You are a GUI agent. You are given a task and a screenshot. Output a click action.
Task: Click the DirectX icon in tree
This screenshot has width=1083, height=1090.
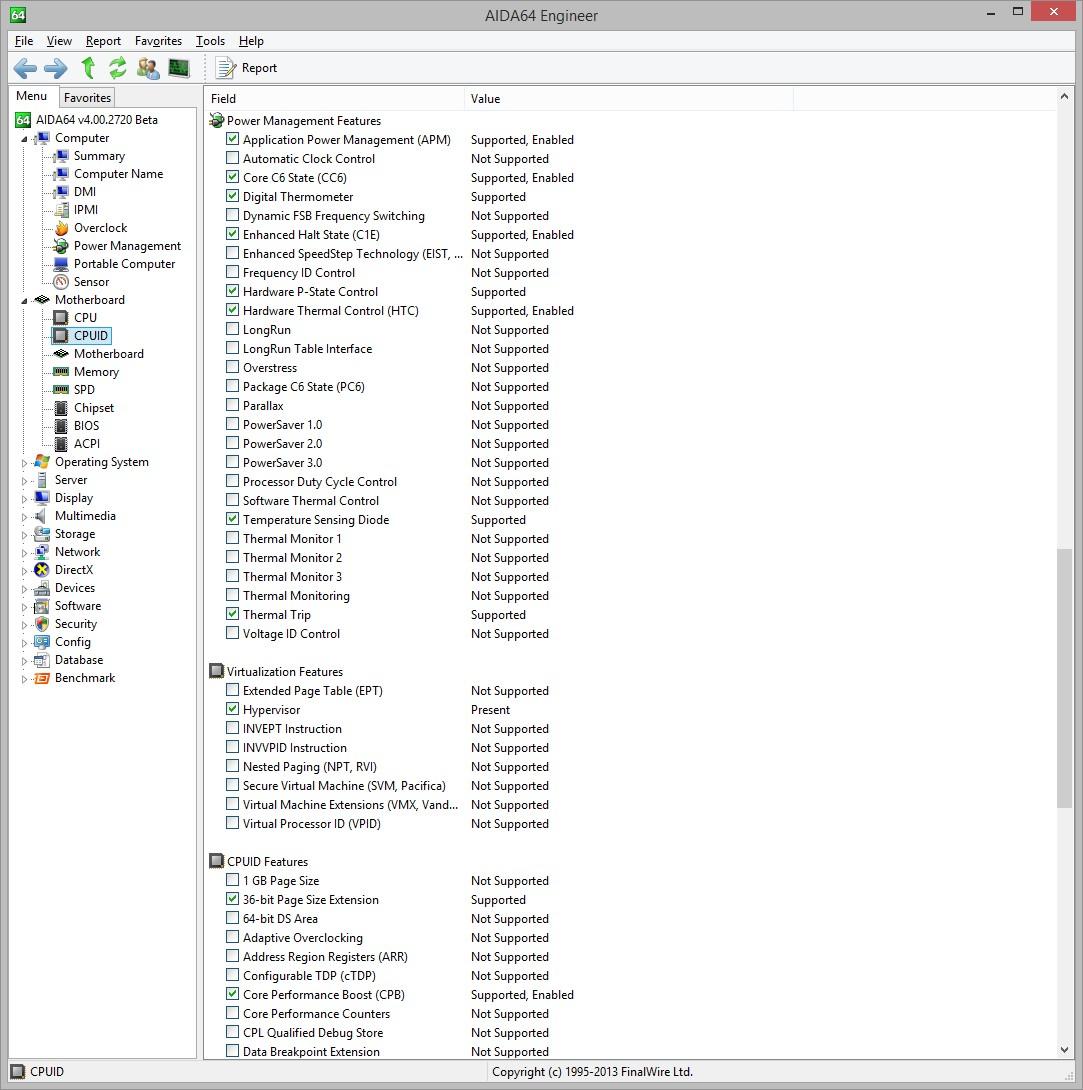coord(42,570)
